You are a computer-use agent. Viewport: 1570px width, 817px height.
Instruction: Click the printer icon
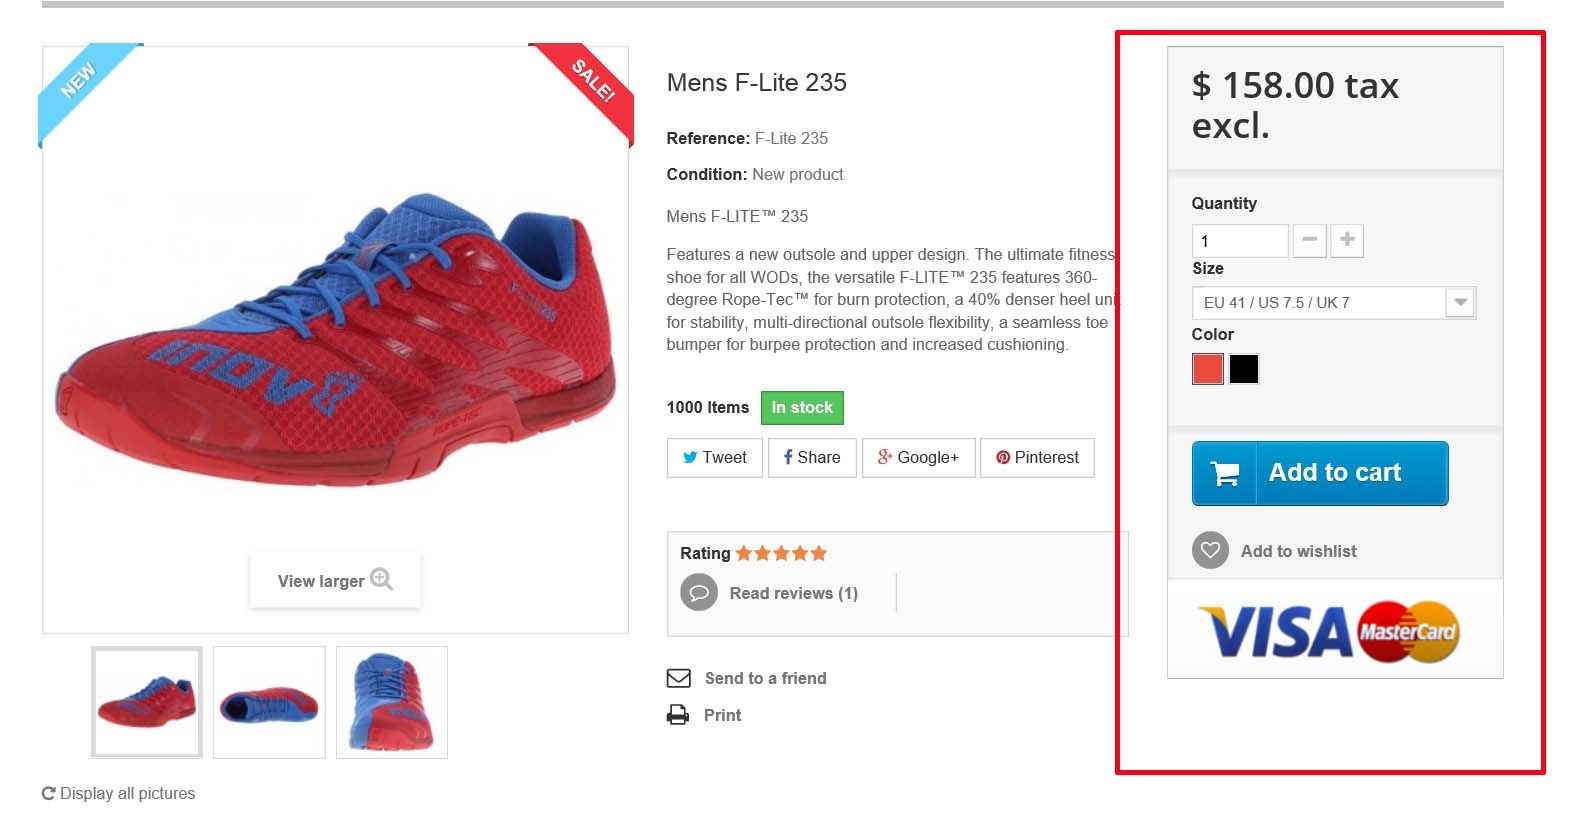[x=678, y=715]
